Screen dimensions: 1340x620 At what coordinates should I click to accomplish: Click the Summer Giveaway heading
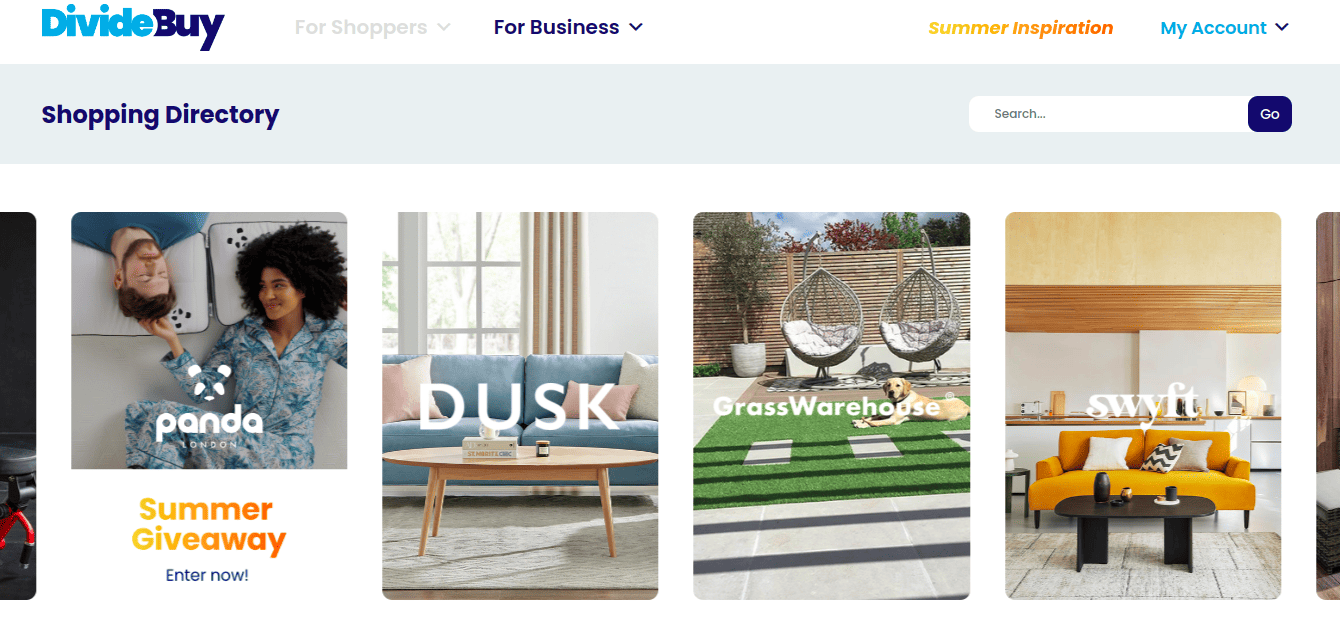click(x=208, y=525)
